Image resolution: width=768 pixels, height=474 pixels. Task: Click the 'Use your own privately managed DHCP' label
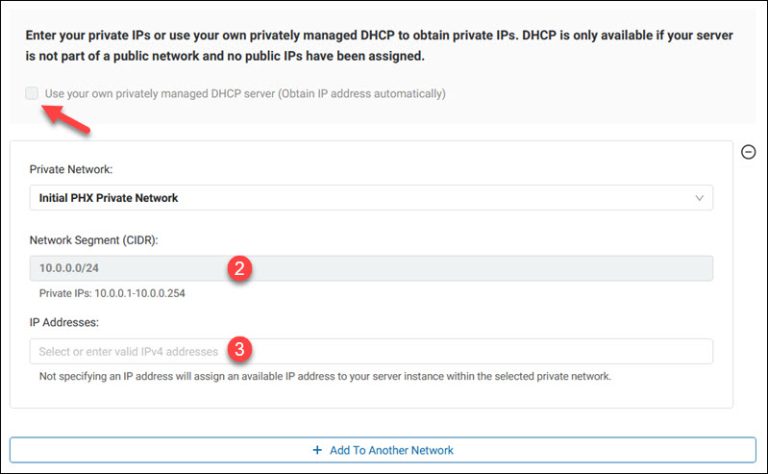(245, 94)
